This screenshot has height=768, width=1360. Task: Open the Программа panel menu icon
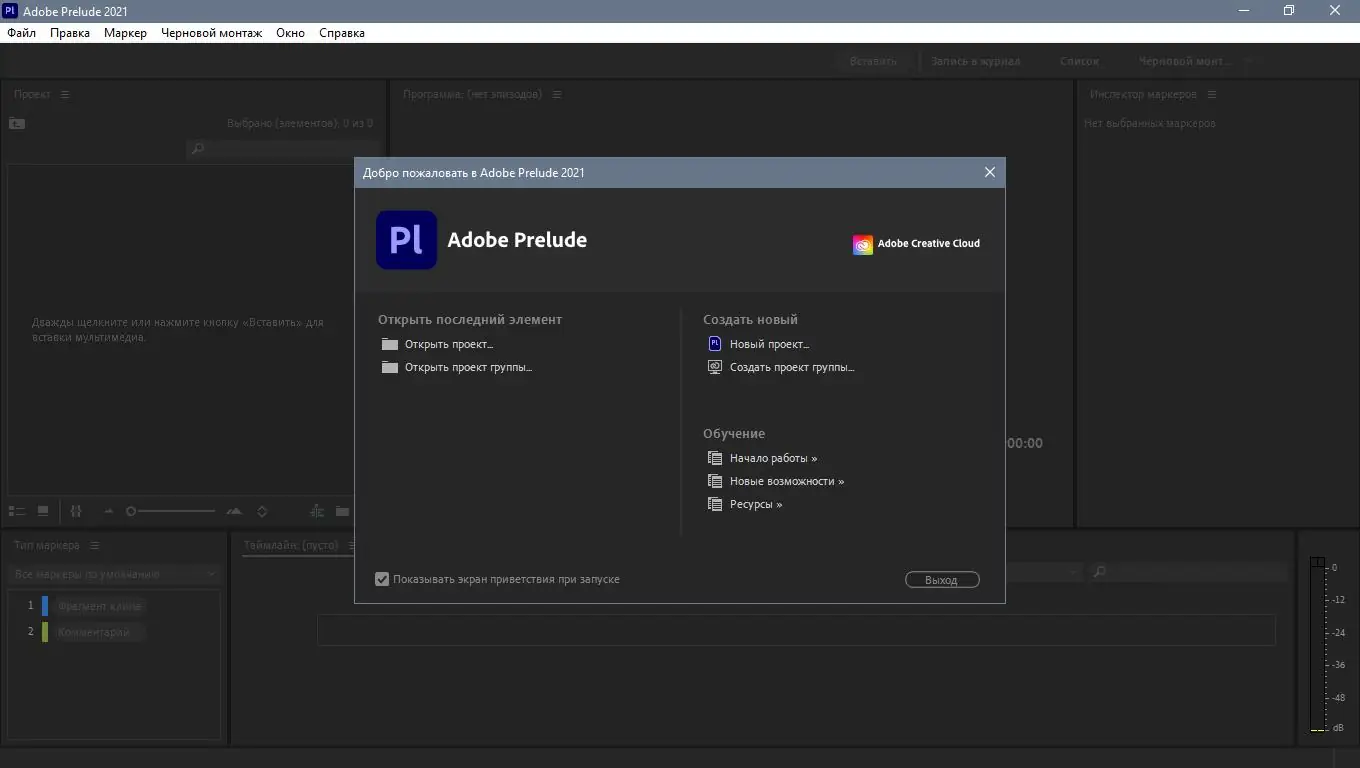(x=557, y=94)
